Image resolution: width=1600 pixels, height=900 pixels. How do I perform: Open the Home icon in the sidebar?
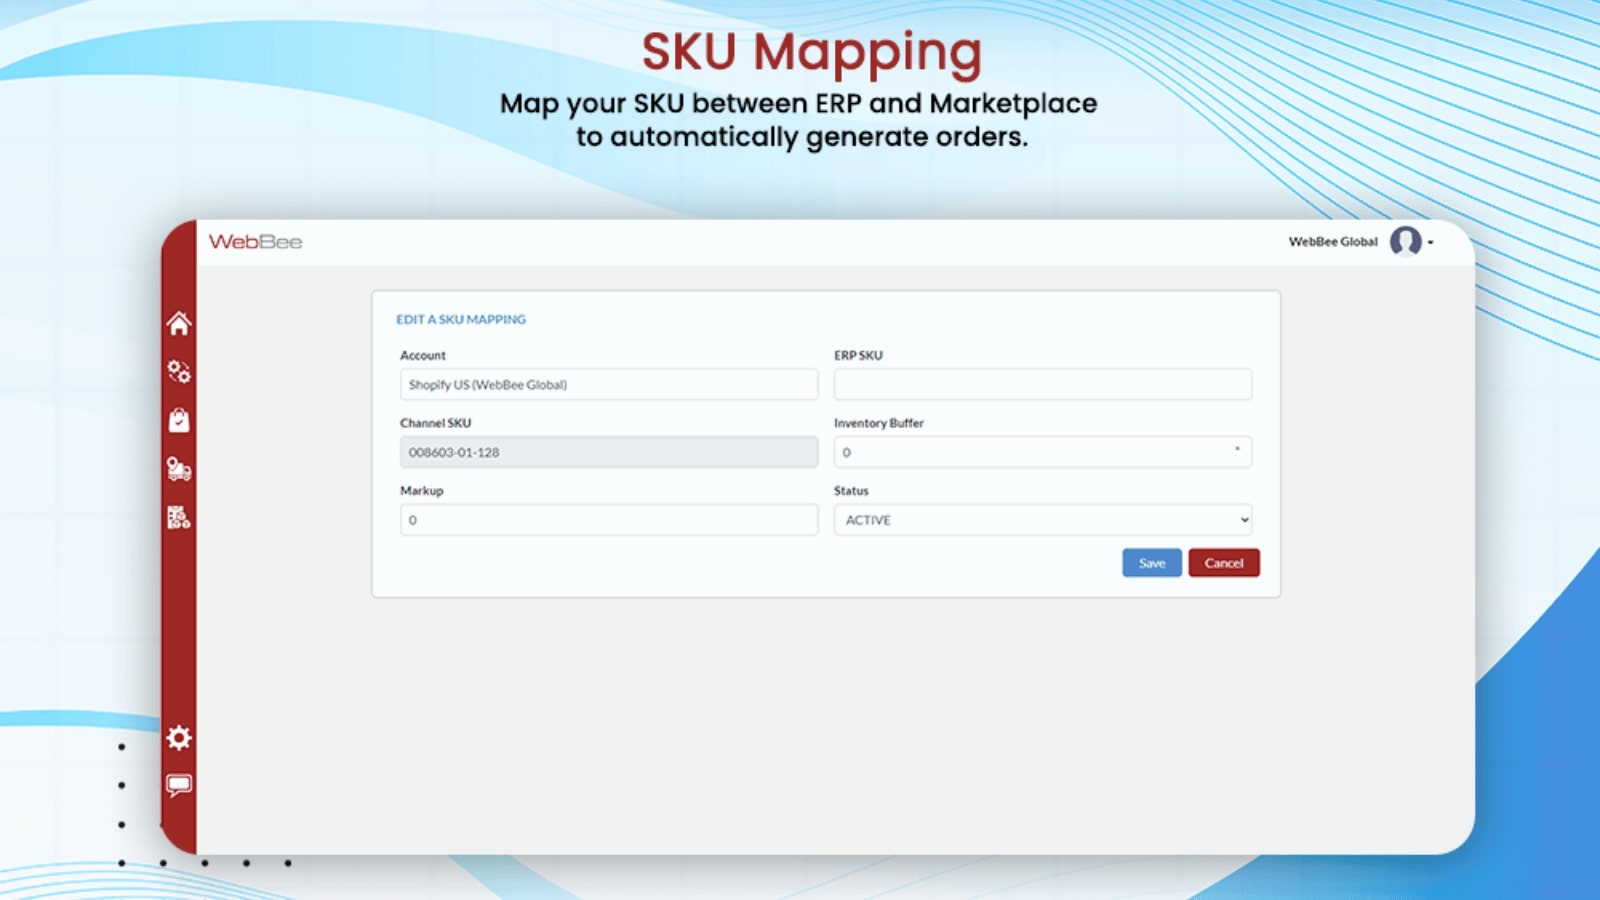tap(179, 323)
